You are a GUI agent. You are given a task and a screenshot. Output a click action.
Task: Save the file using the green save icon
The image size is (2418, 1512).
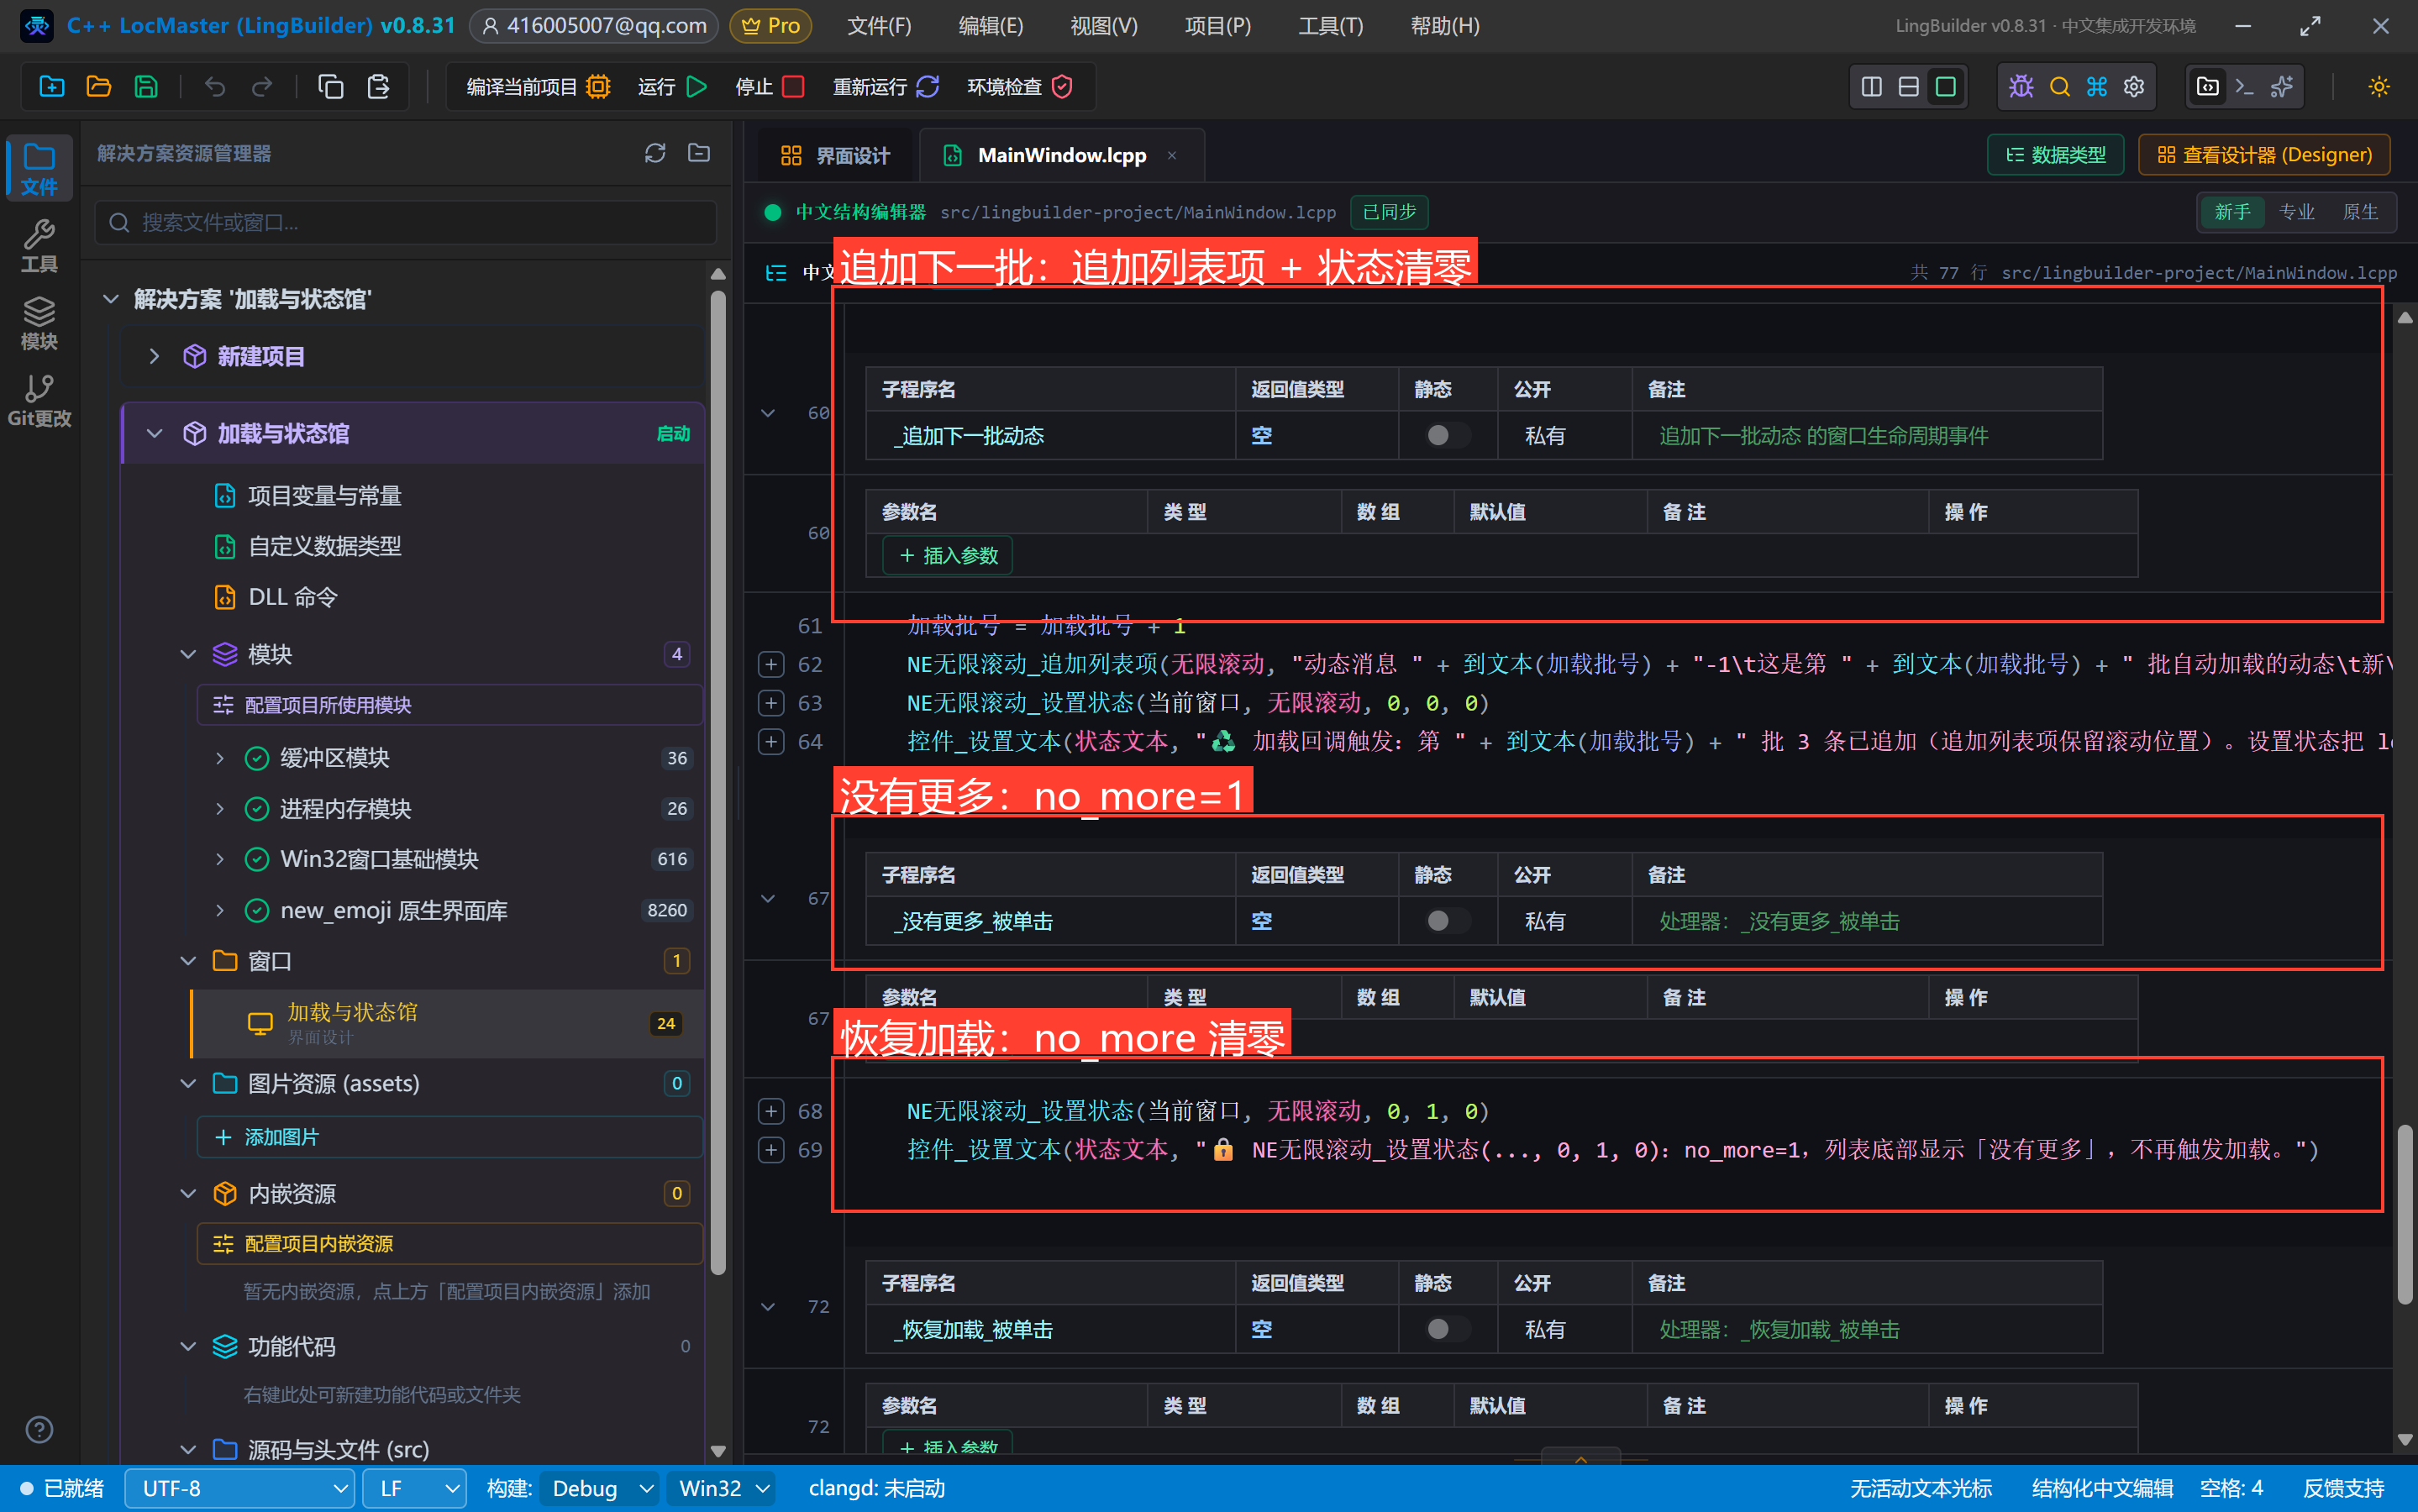pos(146,87)
